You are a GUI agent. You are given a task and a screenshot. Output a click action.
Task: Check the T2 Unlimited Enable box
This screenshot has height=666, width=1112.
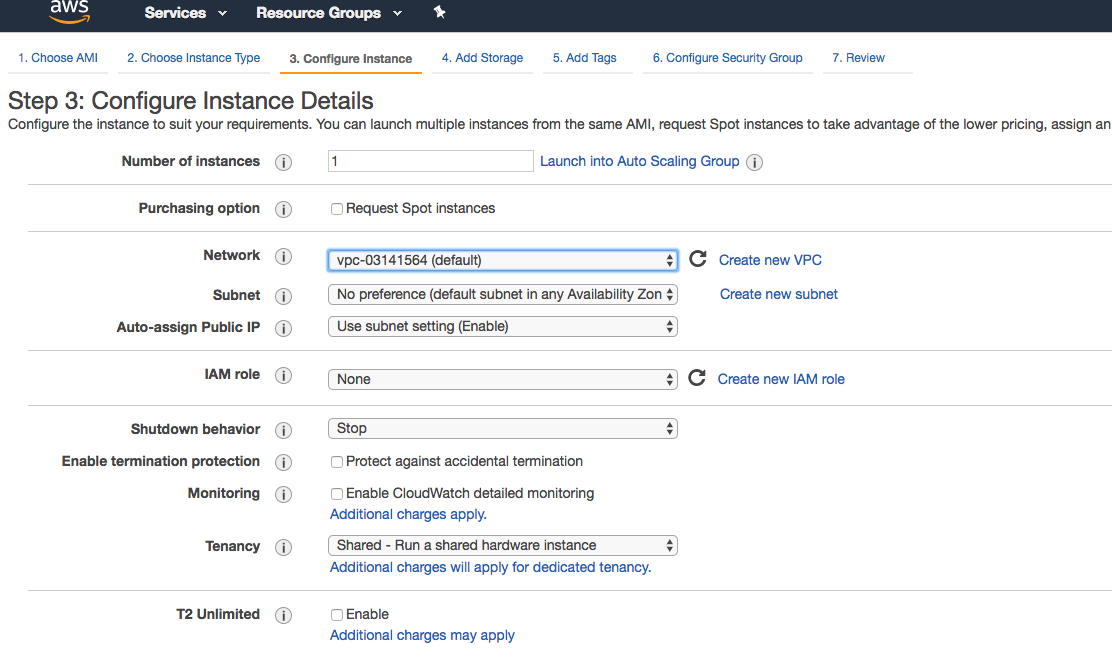tap(337, 615)
